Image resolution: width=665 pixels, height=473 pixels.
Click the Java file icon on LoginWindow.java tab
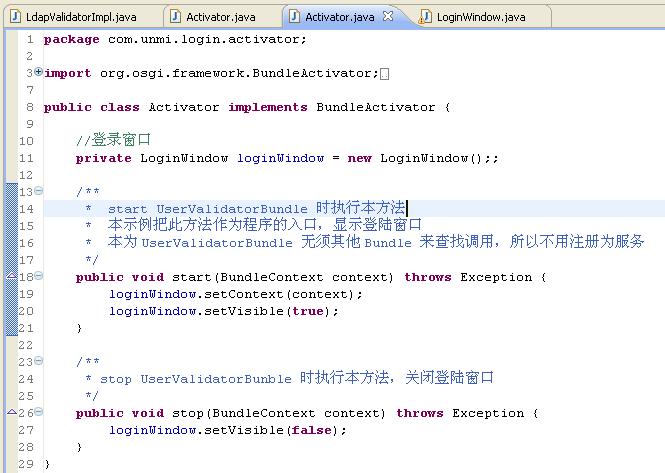(x=427, y=17)
